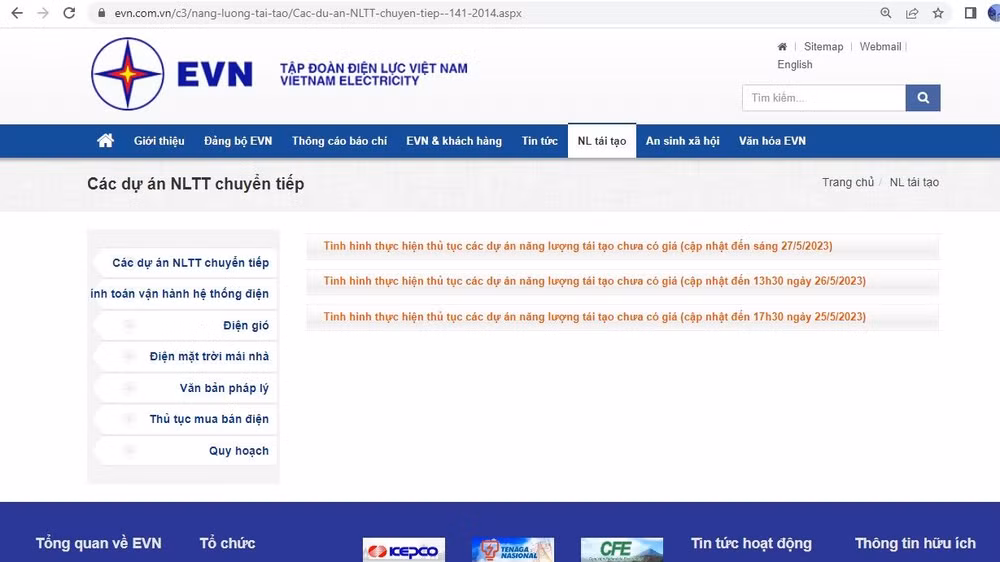The height and width of the screenshot is (562, 1000).
Task: Open the 'Giới thiệu' menu
Action: click(159, 141)
